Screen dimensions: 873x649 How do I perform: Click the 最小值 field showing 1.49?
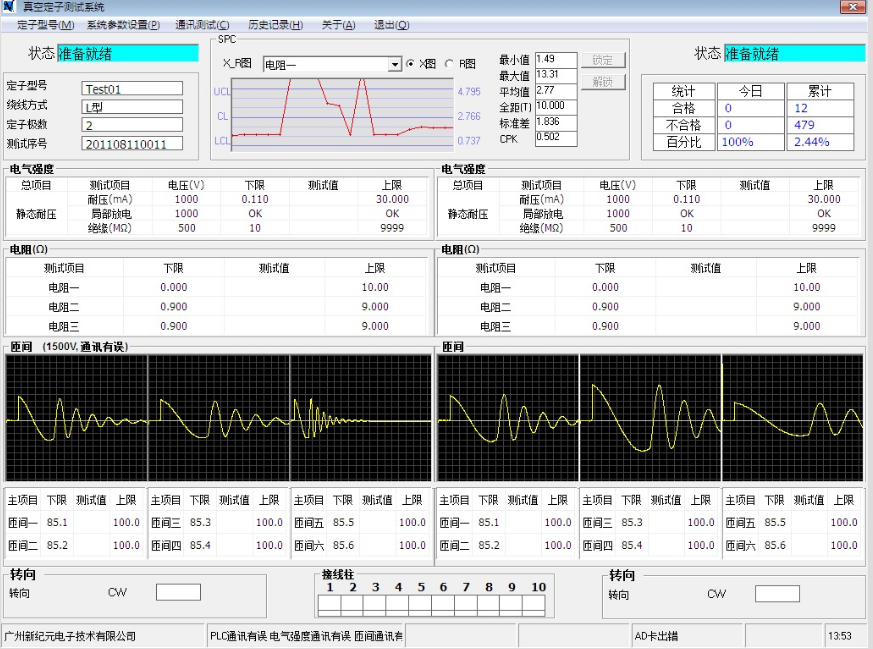[x=555, y=59]
